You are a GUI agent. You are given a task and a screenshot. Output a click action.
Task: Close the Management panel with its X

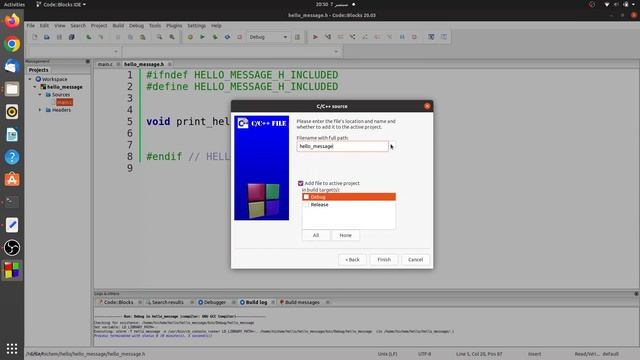click(x=88, y=61)
